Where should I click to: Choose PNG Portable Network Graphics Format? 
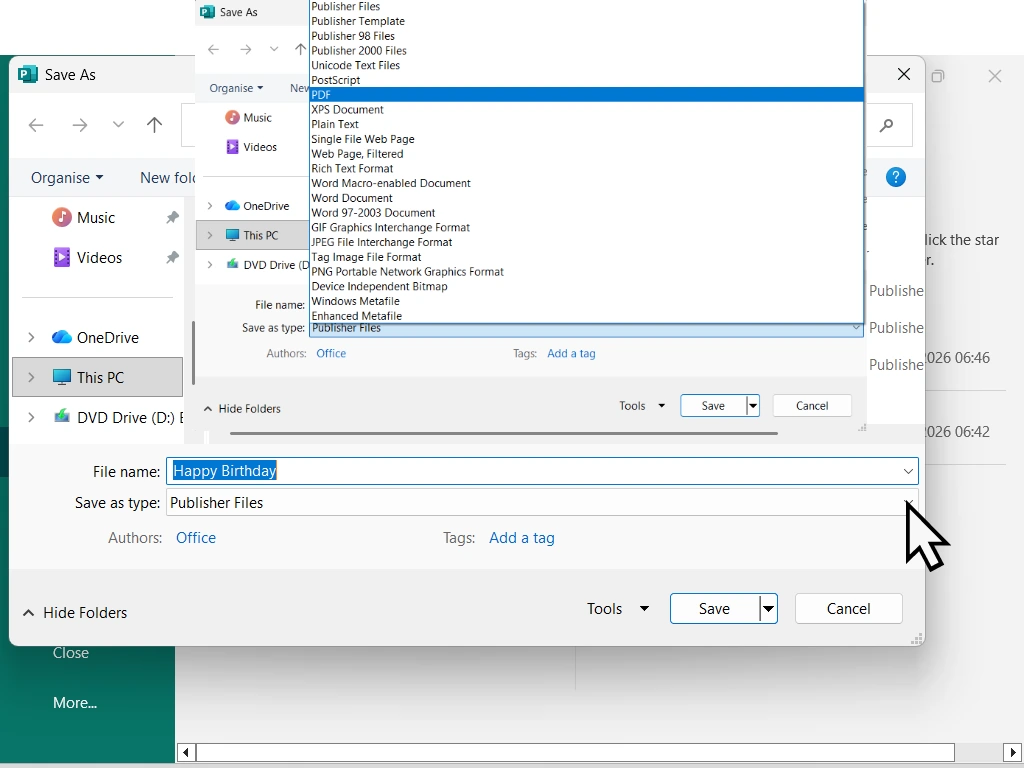pos(586,272)
